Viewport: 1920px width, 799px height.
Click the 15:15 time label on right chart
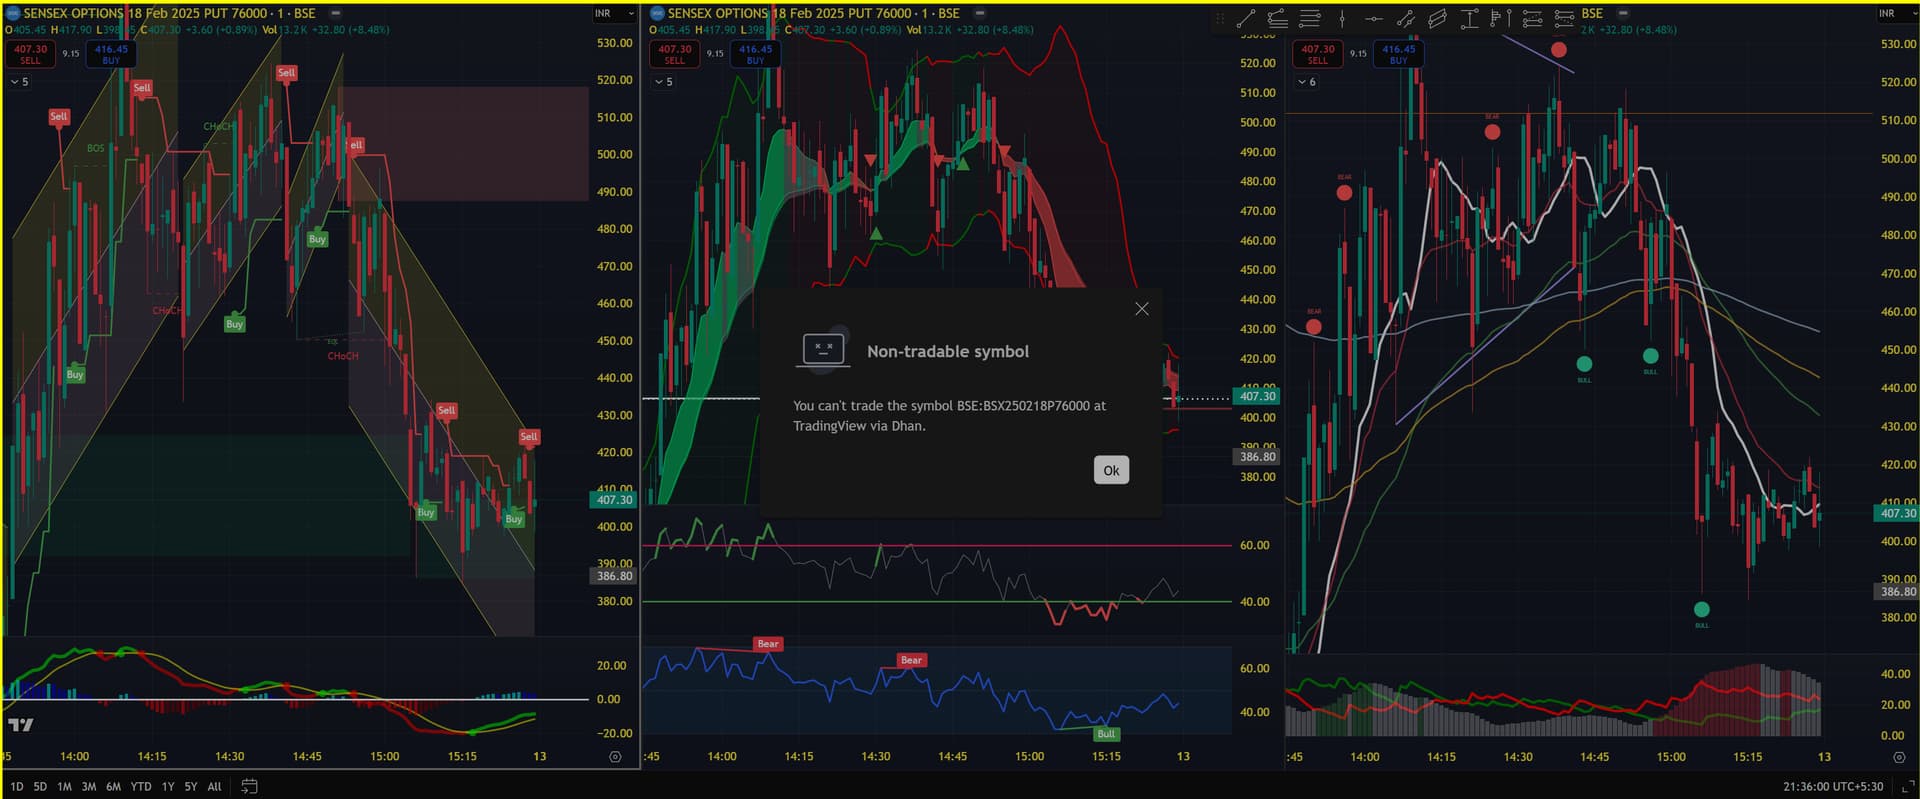[x=1747, y=757]
